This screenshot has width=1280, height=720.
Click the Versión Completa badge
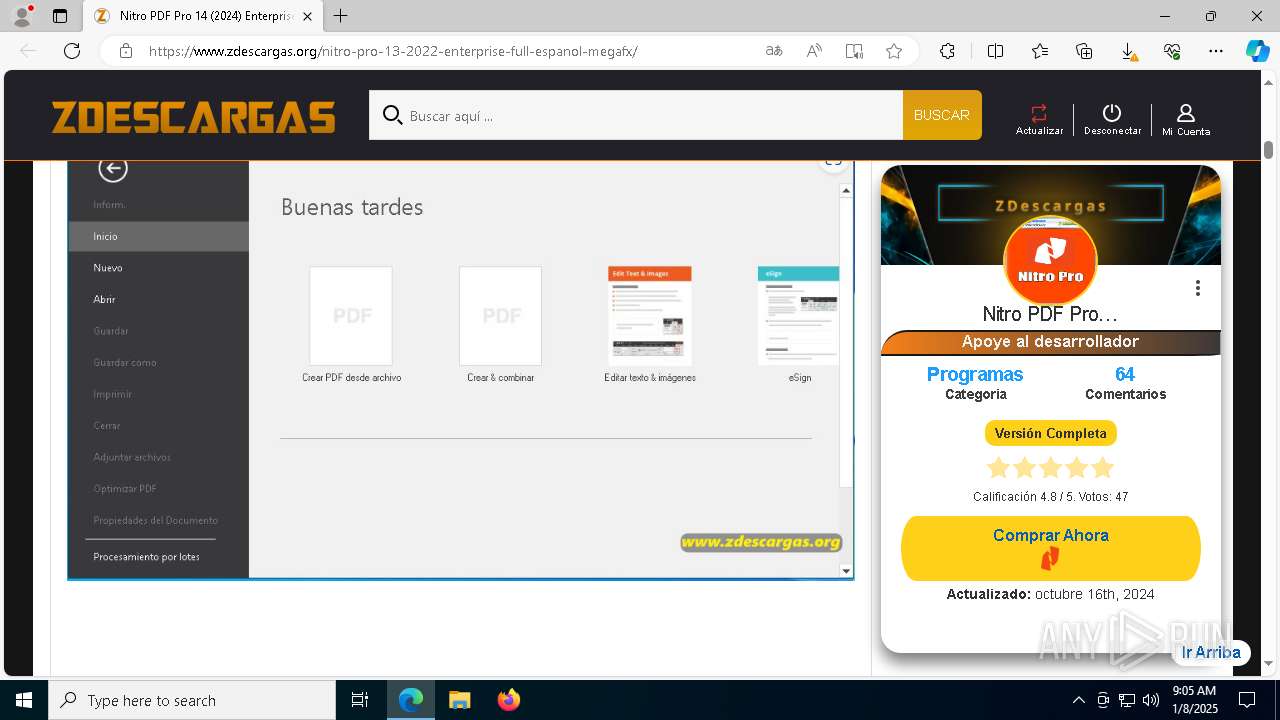[1050, 433]
